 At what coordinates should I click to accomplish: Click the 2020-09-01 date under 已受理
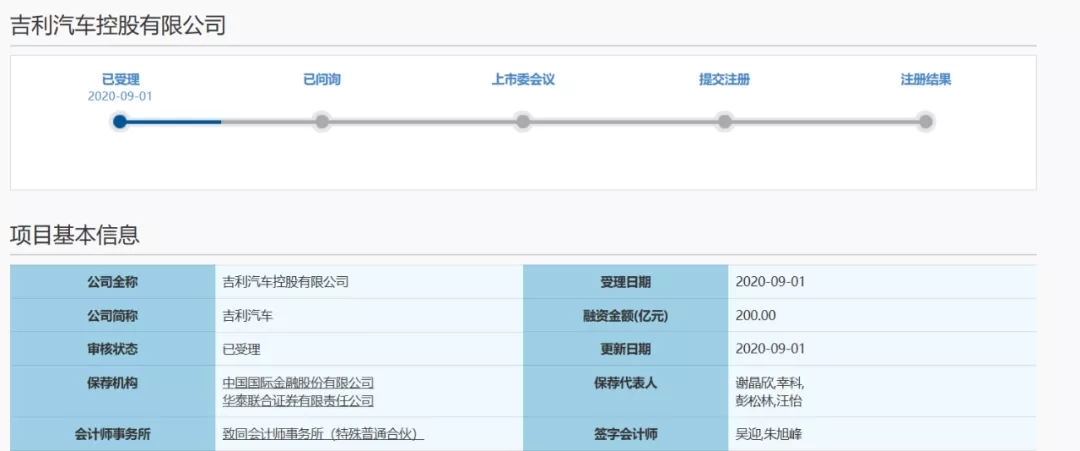[x=120, y=96]
